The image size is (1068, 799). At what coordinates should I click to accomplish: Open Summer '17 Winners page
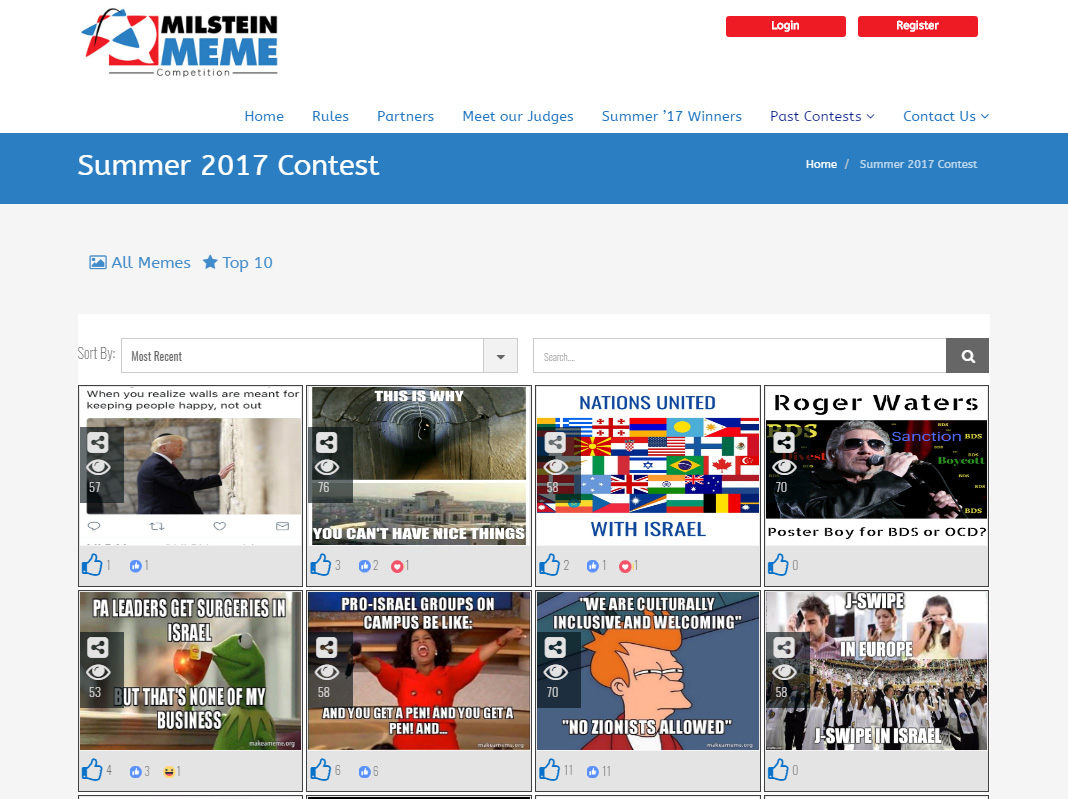tap(672, 116)
